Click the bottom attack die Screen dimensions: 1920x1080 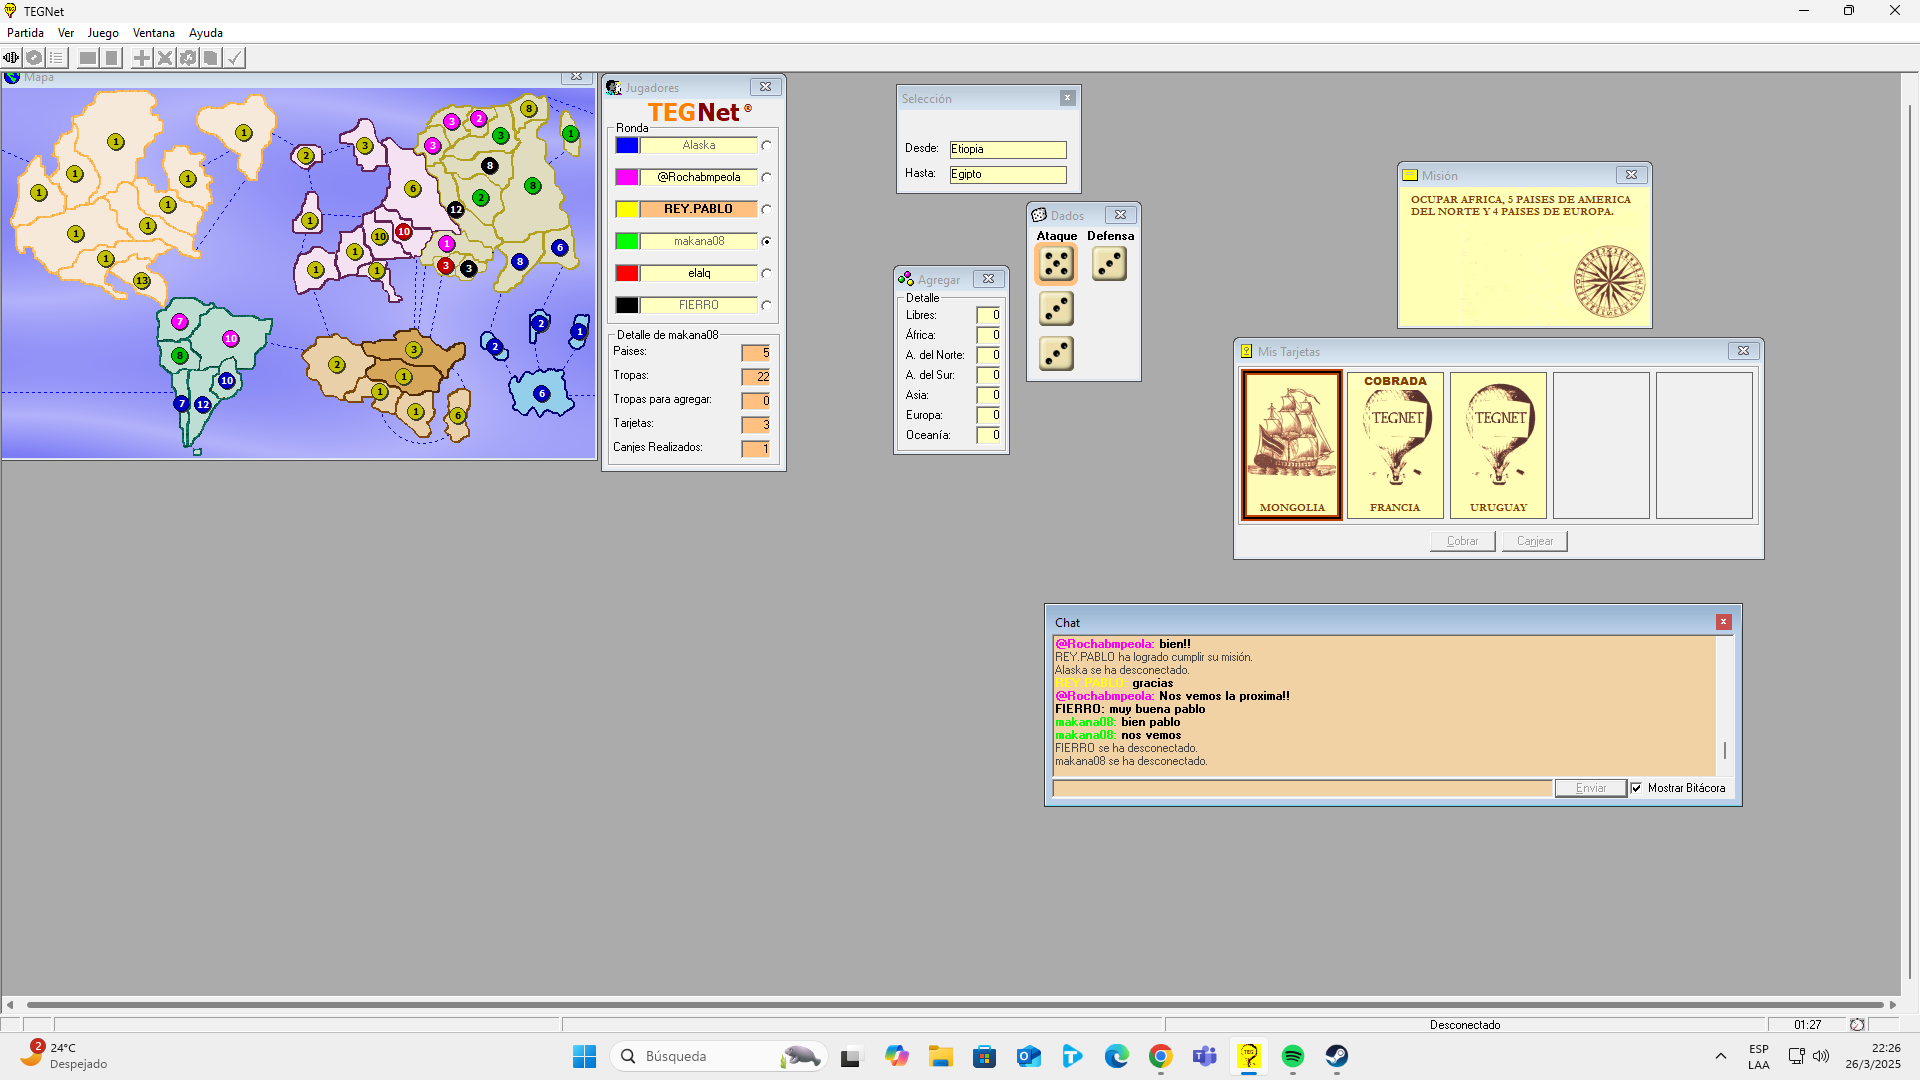tap(1056, 354)
